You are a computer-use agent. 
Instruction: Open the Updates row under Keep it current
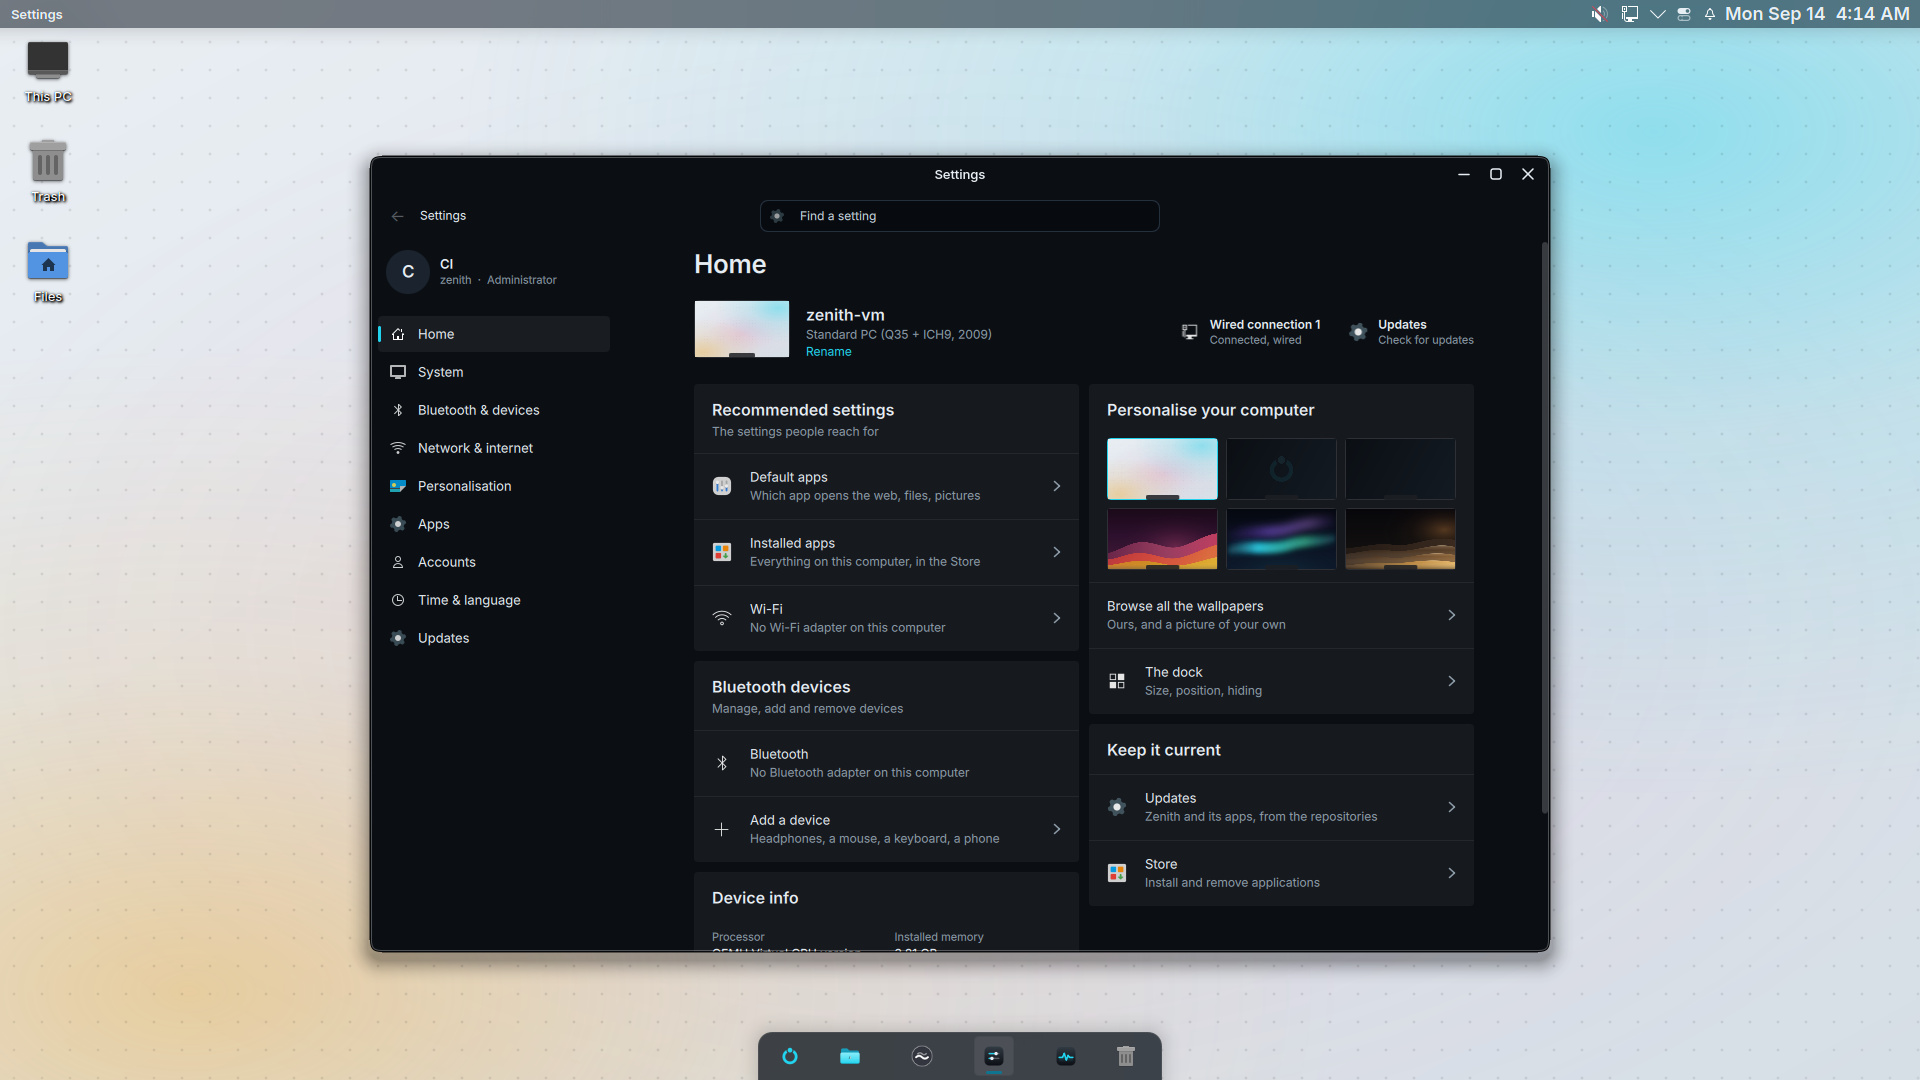(1281, 807)
